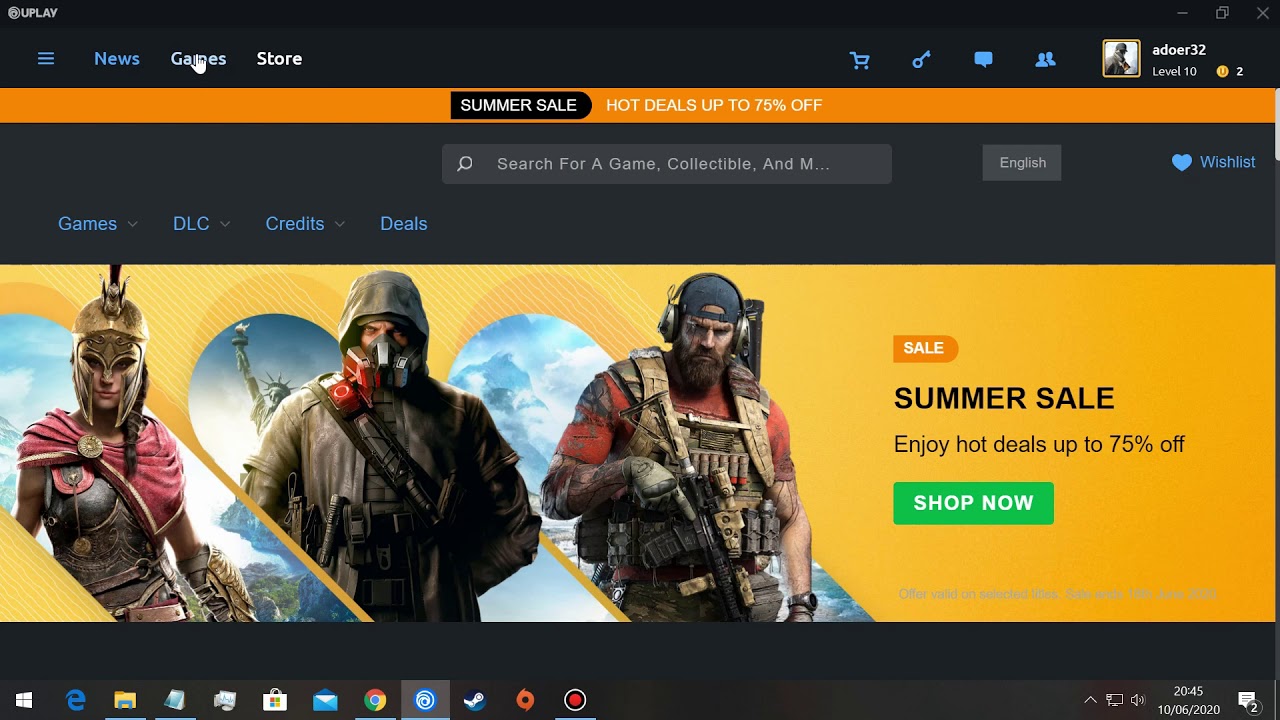Click the volume speaker icon
The width and height of the screenshot is (1280, 720).
1138,700
